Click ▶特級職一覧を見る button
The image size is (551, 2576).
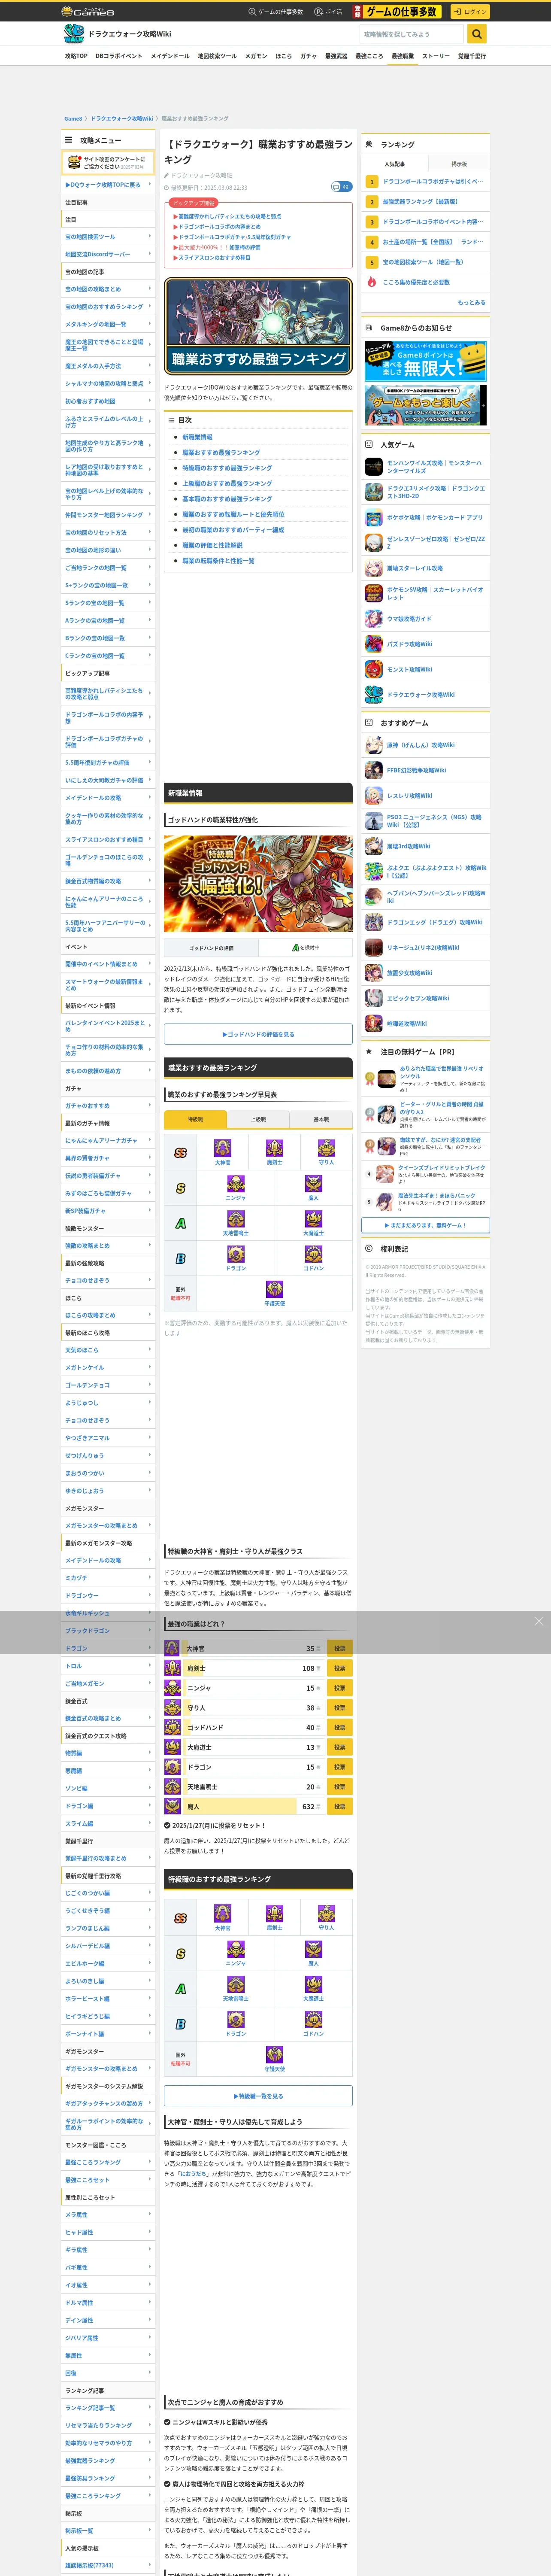[x=258, y=2095]
